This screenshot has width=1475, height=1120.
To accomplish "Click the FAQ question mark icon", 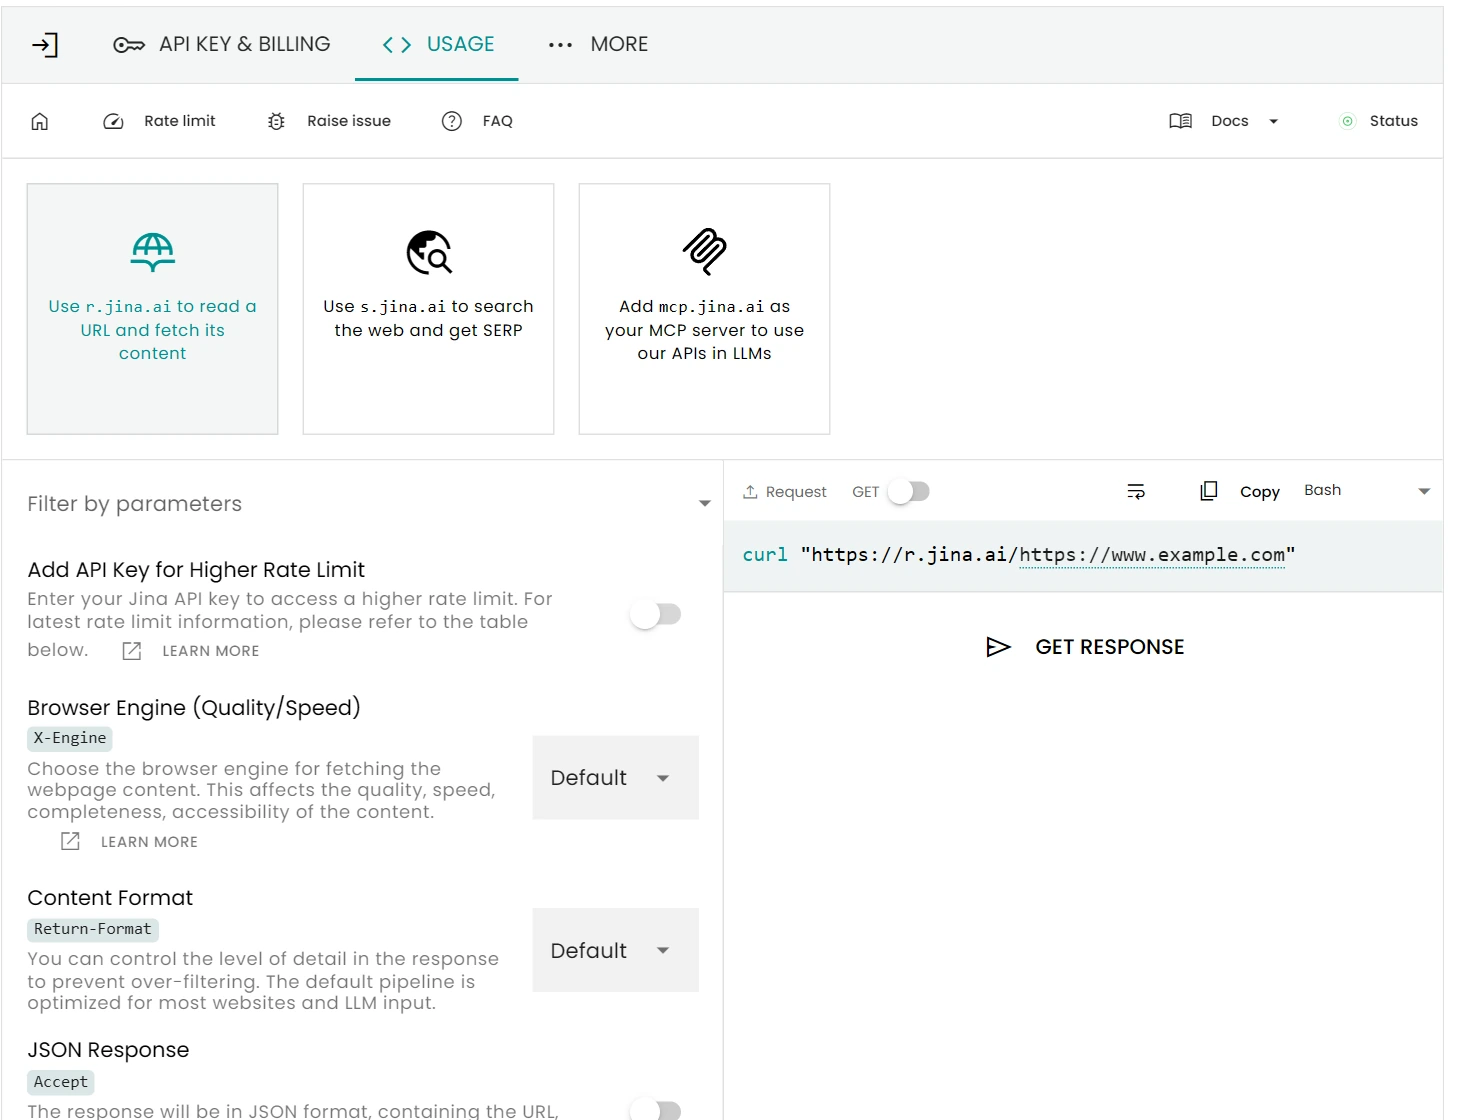I will tap(452, 121).
